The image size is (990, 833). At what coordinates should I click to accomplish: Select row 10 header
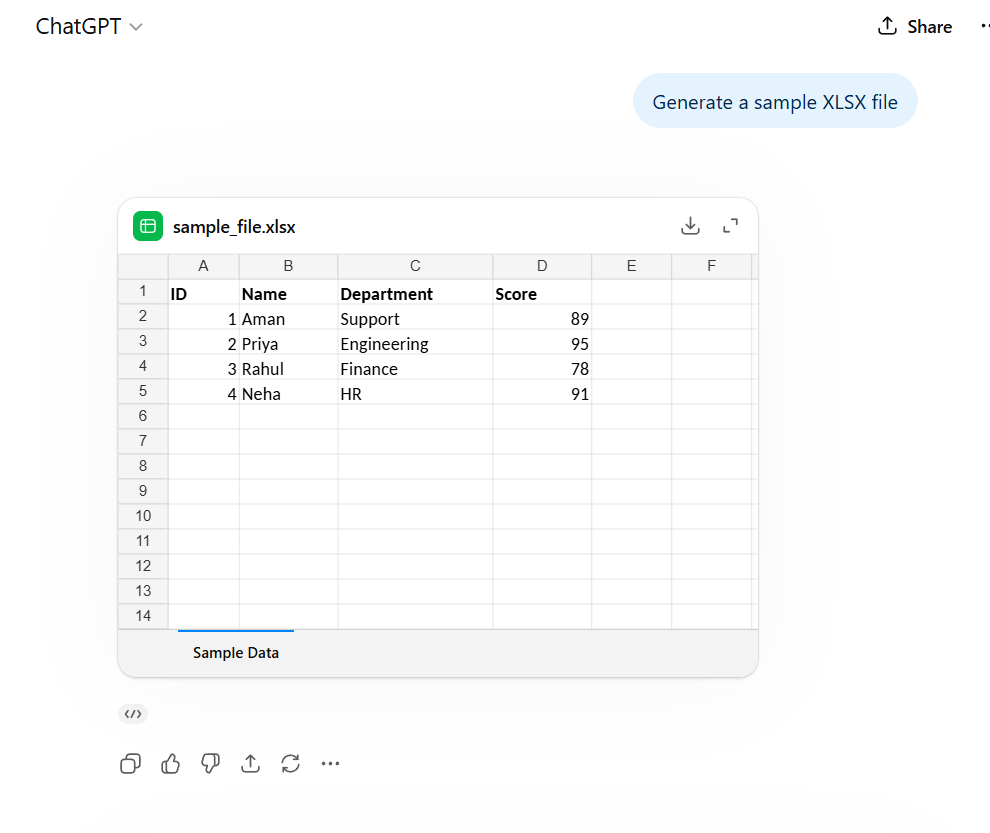143,516
